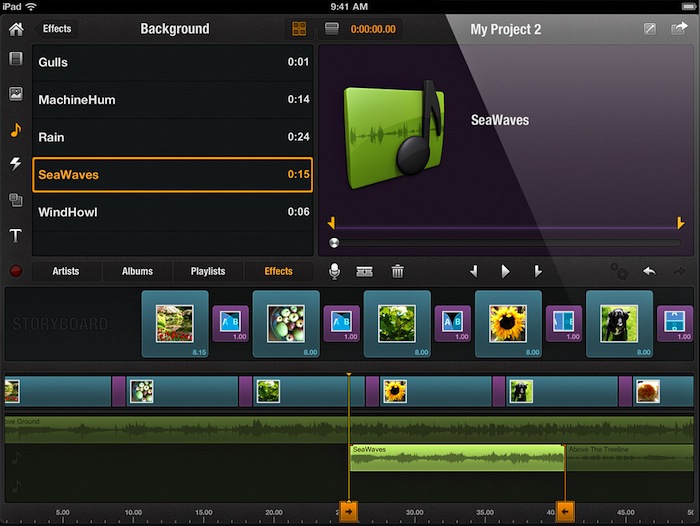Click the right orange arrow timeline marker
Viewport: 700px width, 526px height.
[565, 512]
